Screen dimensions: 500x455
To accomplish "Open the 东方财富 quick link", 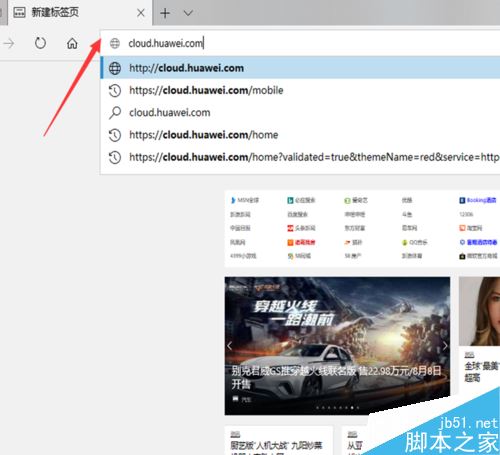I will pyautogui.click(x=355, y=228).
